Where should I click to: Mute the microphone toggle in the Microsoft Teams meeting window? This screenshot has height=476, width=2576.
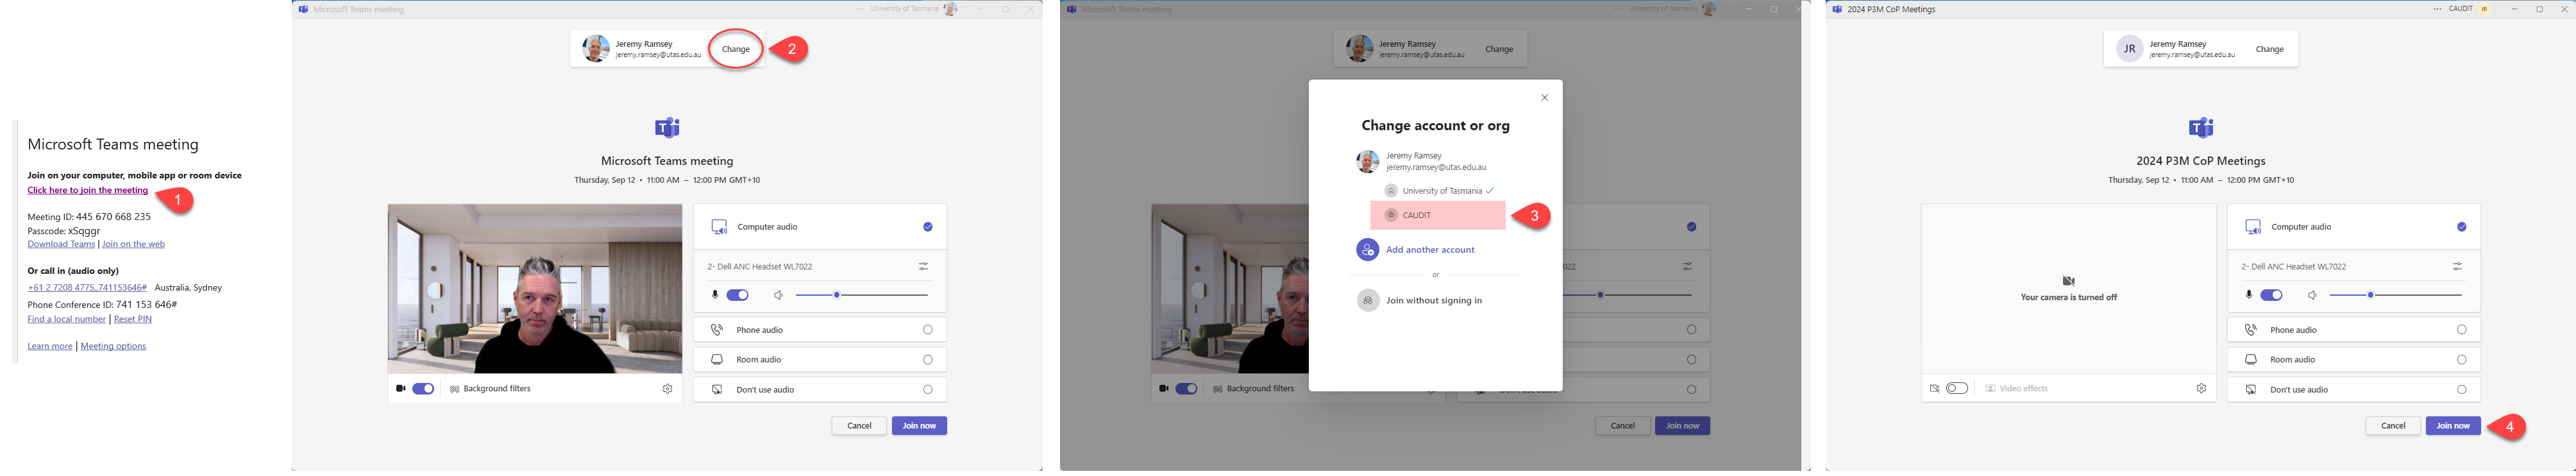click(x=738, y=295)
